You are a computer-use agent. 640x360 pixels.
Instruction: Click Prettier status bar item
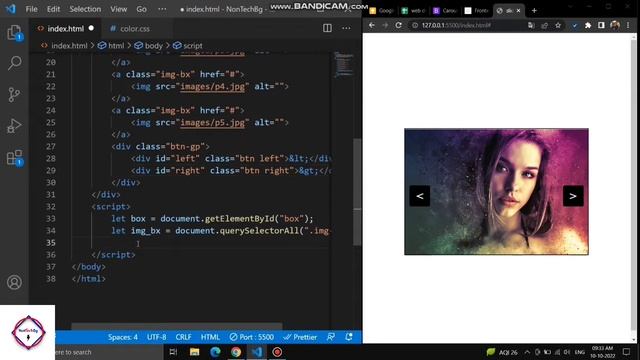pos(300,337)
